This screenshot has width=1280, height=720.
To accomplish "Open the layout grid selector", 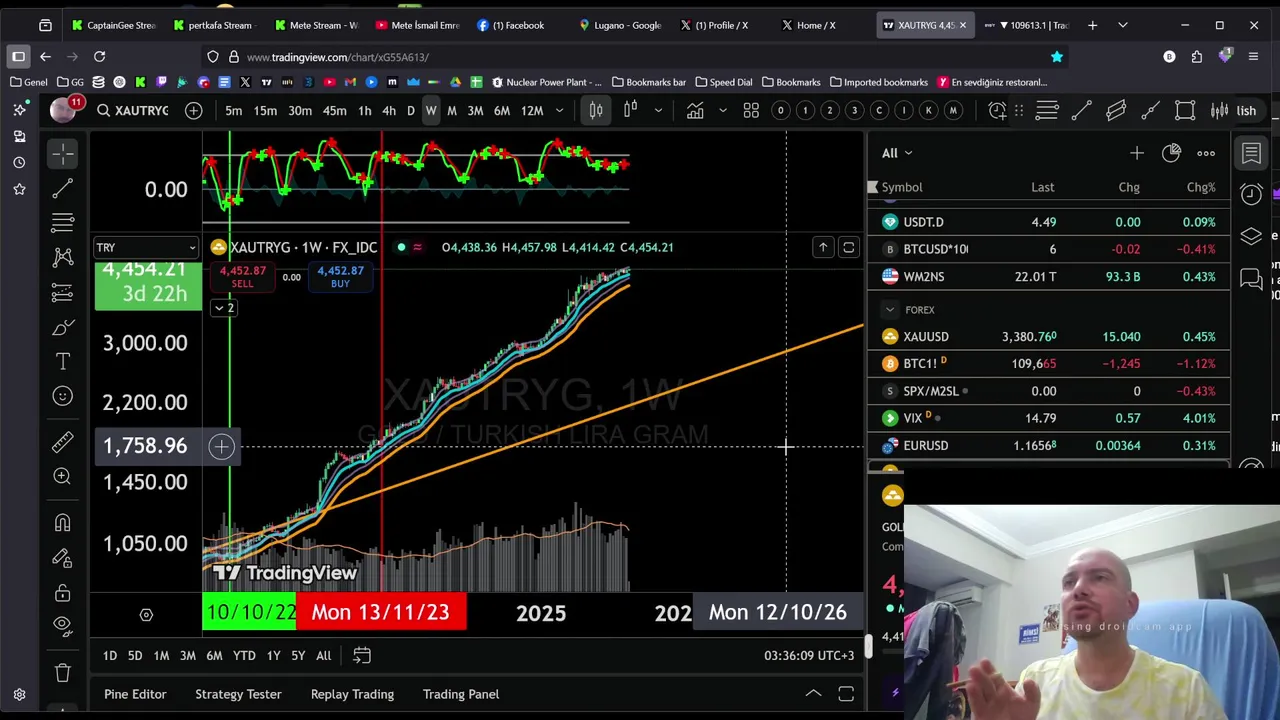I will (x=751, y=110).
